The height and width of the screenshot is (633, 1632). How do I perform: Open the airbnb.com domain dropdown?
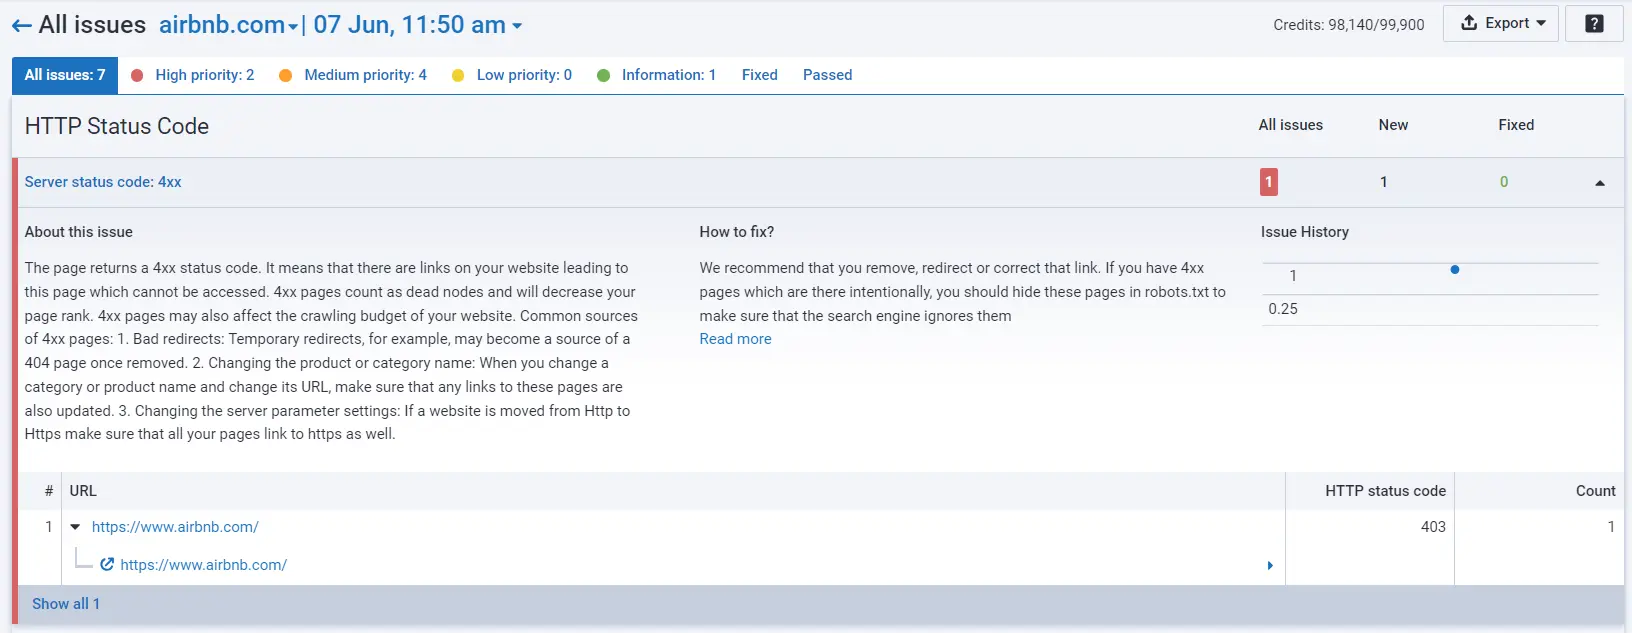[x=229, y=25]
